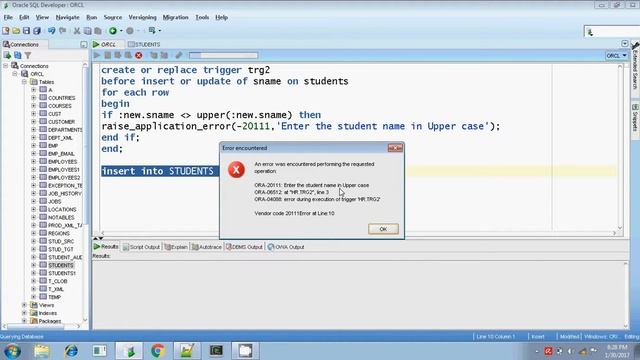Click the query progress bar in worksheet toolbar
640x360 pixels.
click(x=223, y=56)
